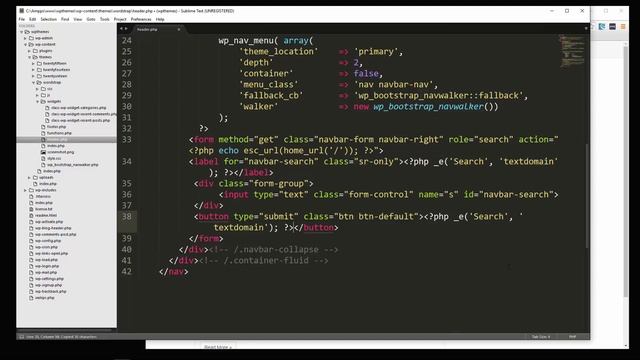Image resolution: width=640 pixels, height=360 pixels.
Task: Open the File menu
Action: 22,19
